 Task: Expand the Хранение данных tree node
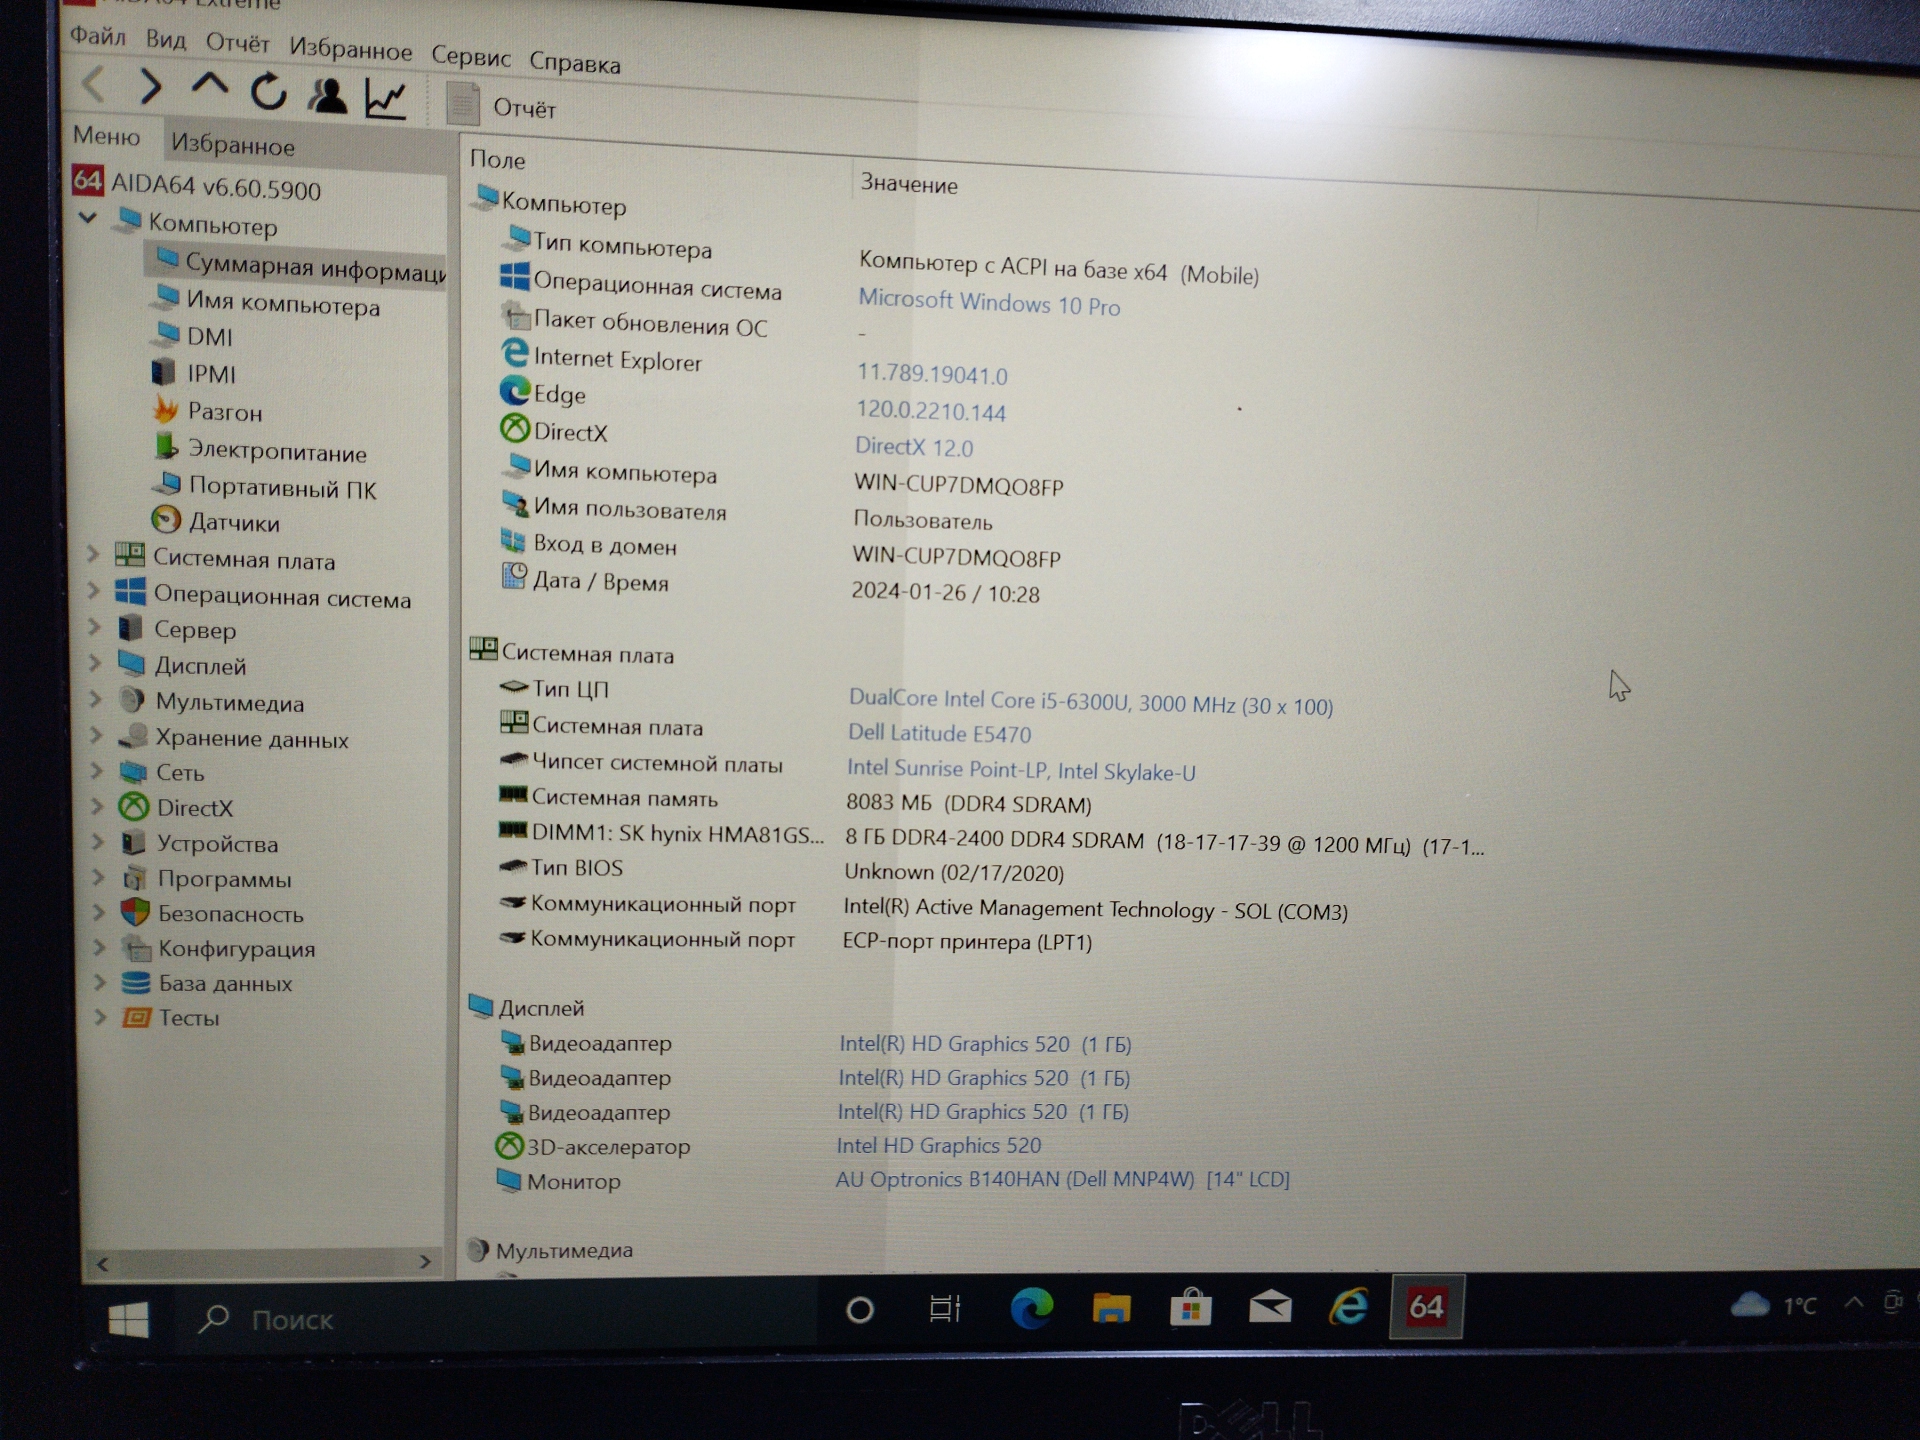click(x=96, y=735)
